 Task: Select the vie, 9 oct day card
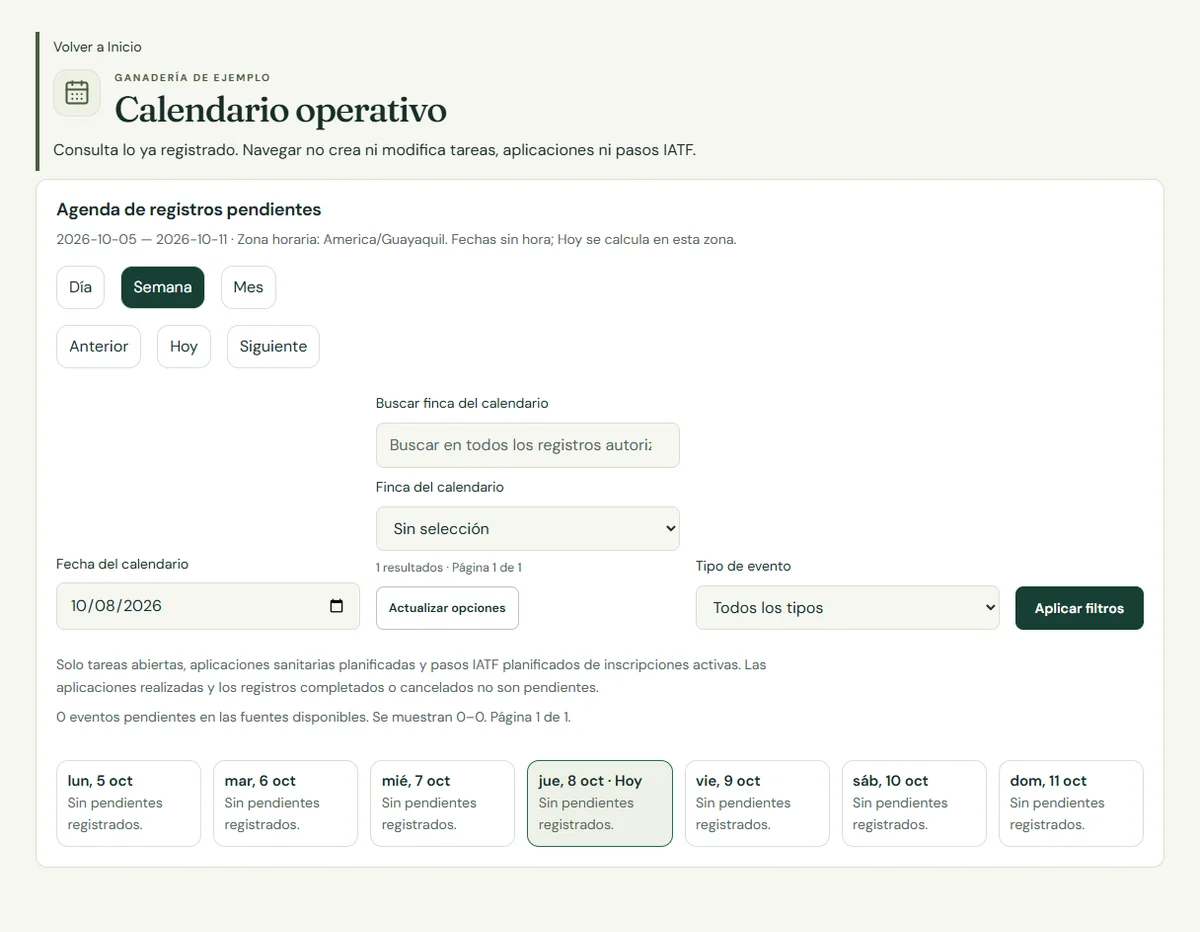point(757,803)
